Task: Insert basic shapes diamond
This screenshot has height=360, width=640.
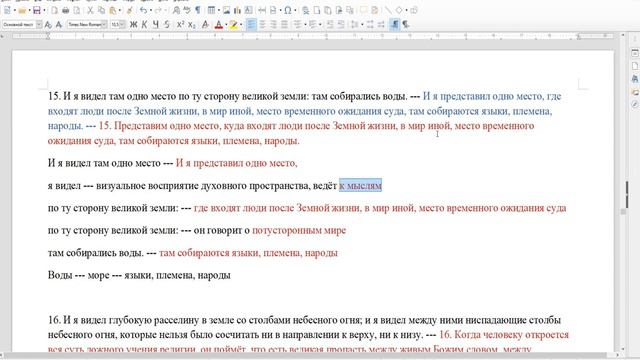Action: 399,10
